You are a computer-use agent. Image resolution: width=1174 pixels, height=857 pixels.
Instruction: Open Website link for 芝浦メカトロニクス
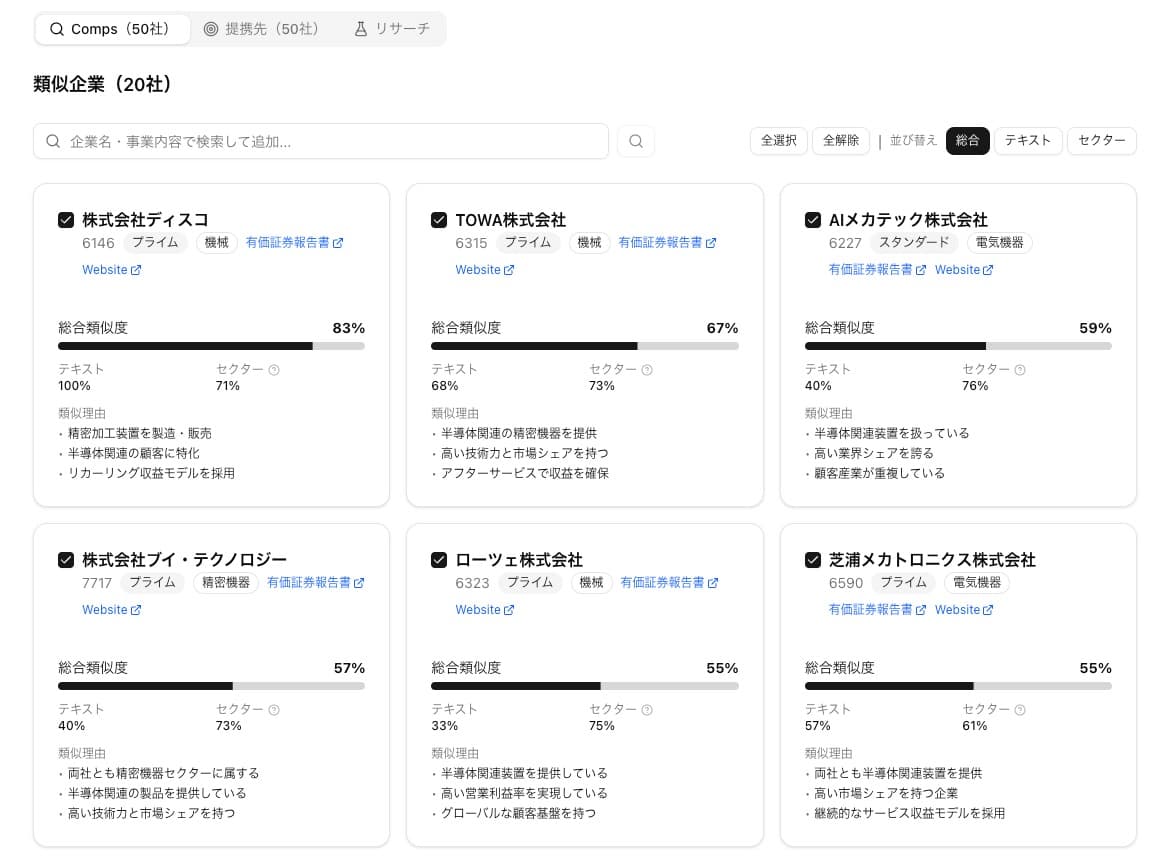click(x=964, y=610)
